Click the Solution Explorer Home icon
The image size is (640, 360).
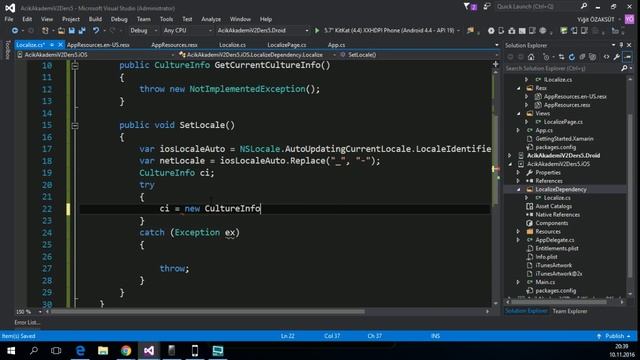point(531,57)
